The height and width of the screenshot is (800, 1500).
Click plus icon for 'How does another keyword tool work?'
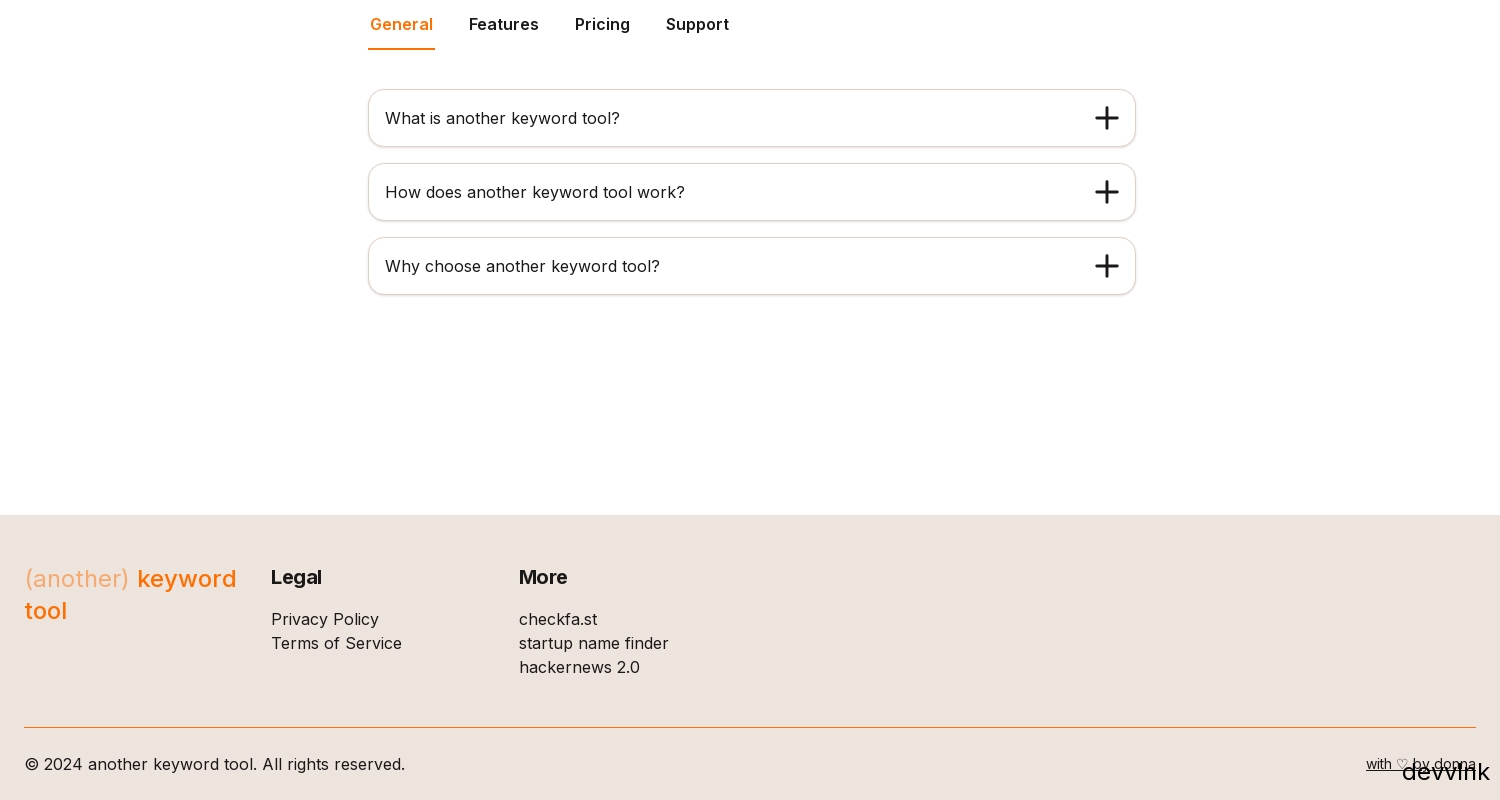[x=1106, y=192]
